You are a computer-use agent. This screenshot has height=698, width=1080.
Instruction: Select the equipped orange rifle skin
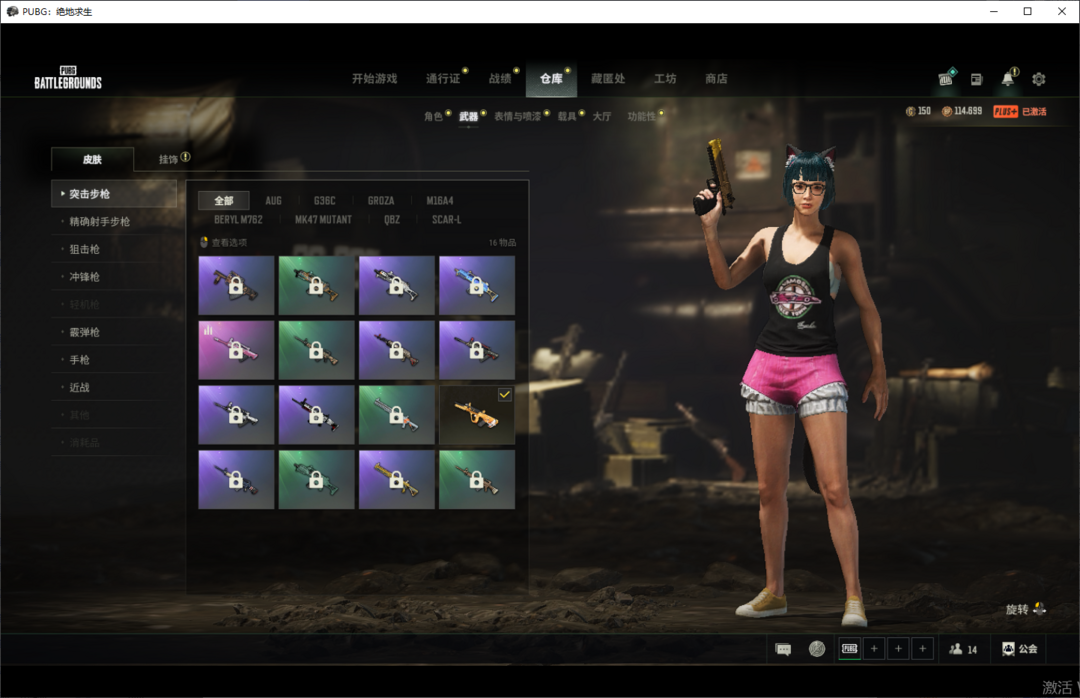tap(477, 415)
